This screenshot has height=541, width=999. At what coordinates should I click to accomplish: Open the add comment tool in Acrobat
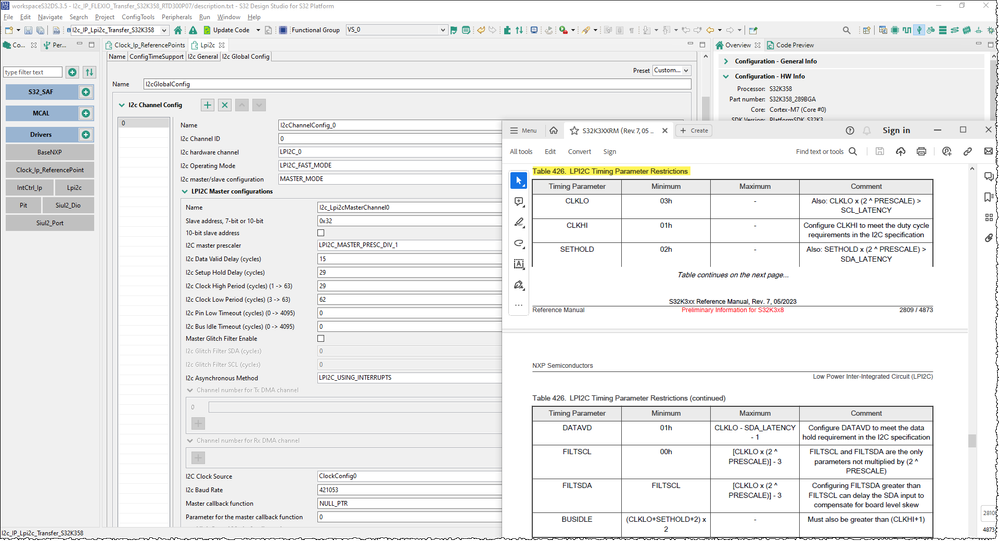(x=519, y=202)
